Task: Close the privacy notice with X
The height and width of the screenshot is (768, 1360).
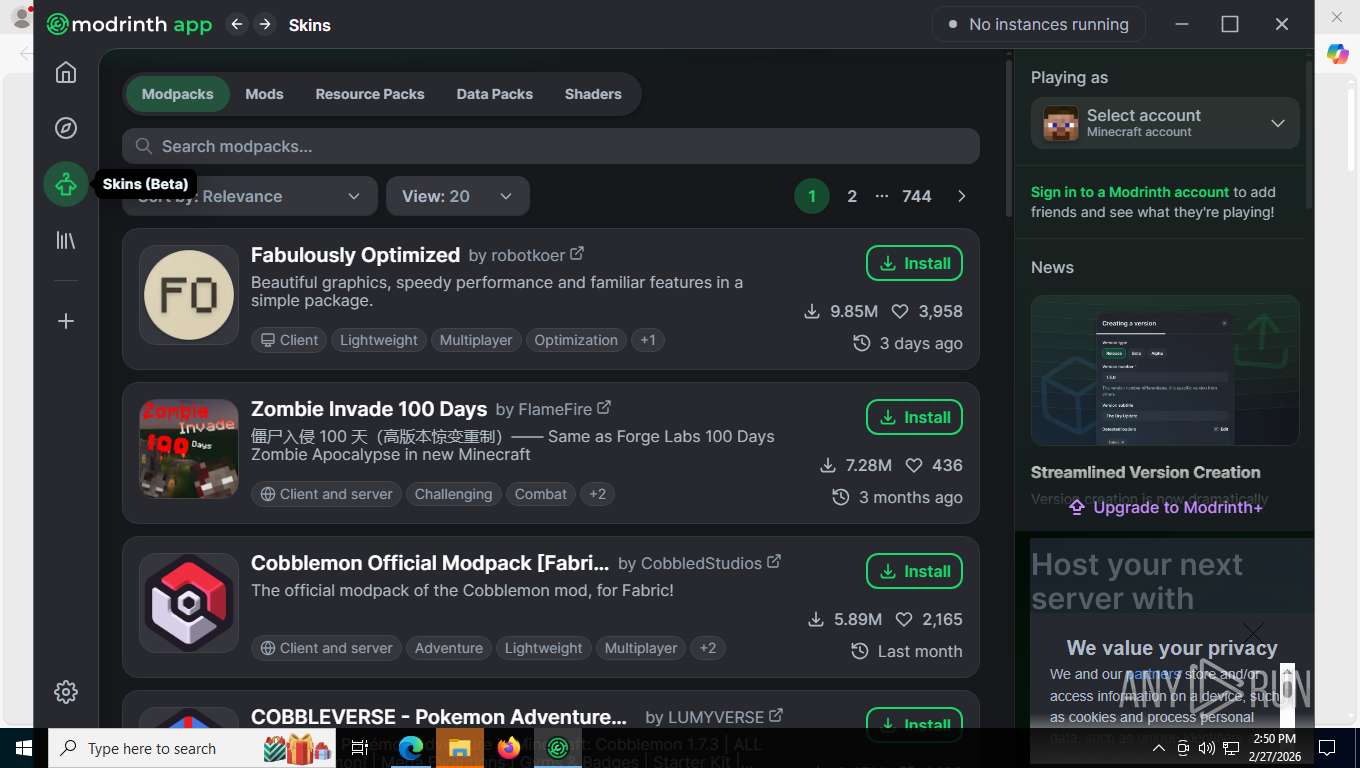Action: 1253,632
